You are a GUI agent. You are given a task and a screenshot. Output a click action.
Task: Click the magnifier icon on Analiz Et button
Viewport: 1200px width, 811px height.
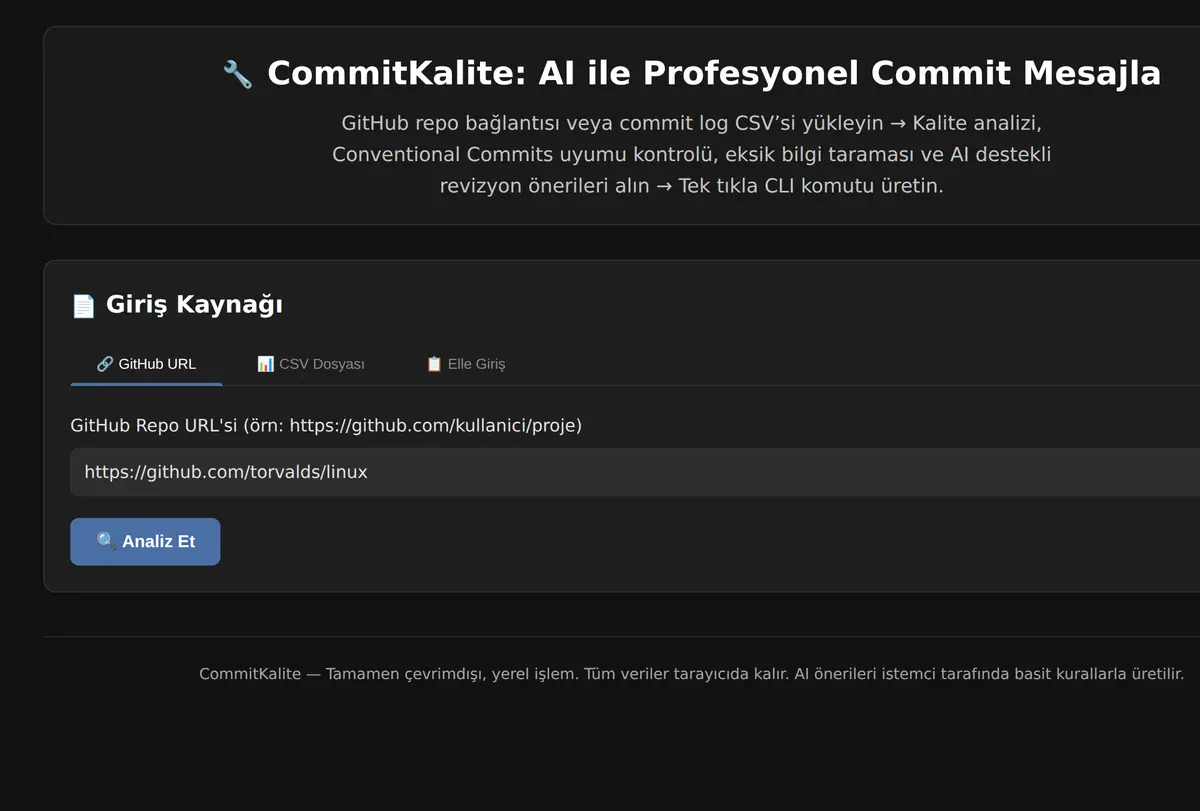tap(107, 541)
